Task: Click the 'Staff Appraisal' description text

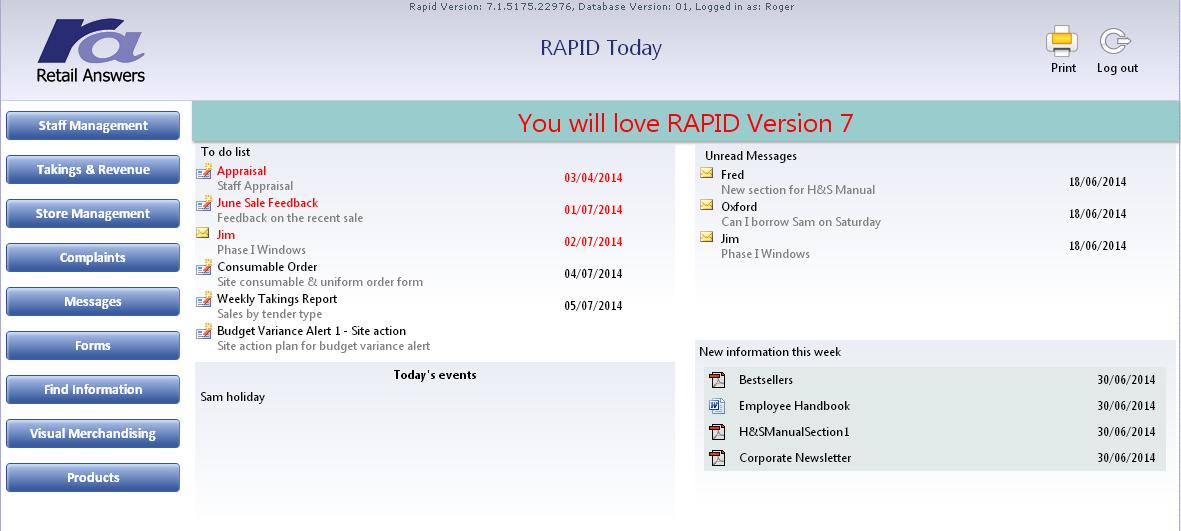Action: click(x=255, y=186)
